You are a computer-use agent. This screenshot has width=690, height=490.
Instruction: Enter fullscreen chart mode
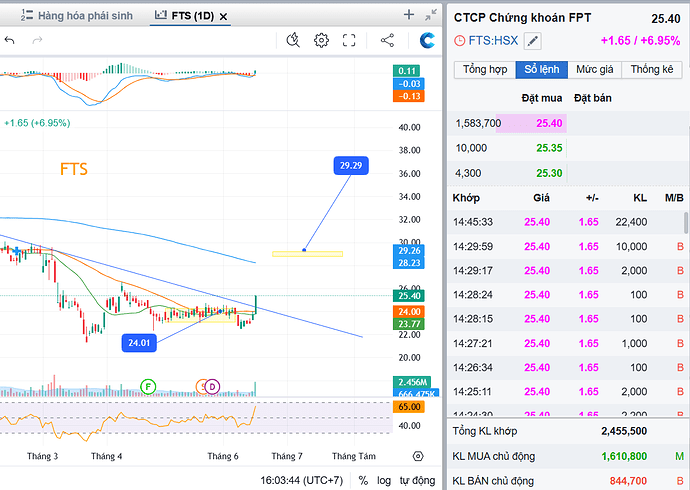tap(349, 40)
